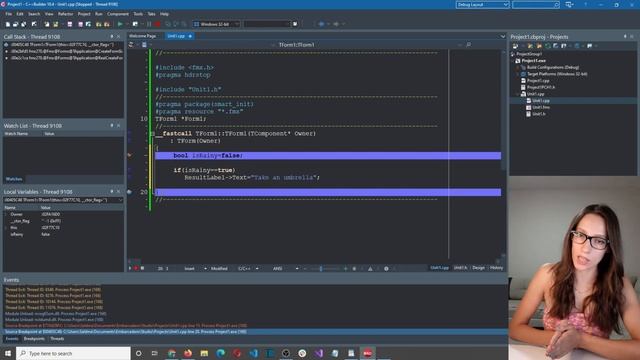Viewport: 640px width, 360px height.
Task: Click the IDE search box in title bar
Action: click(536, 4)
